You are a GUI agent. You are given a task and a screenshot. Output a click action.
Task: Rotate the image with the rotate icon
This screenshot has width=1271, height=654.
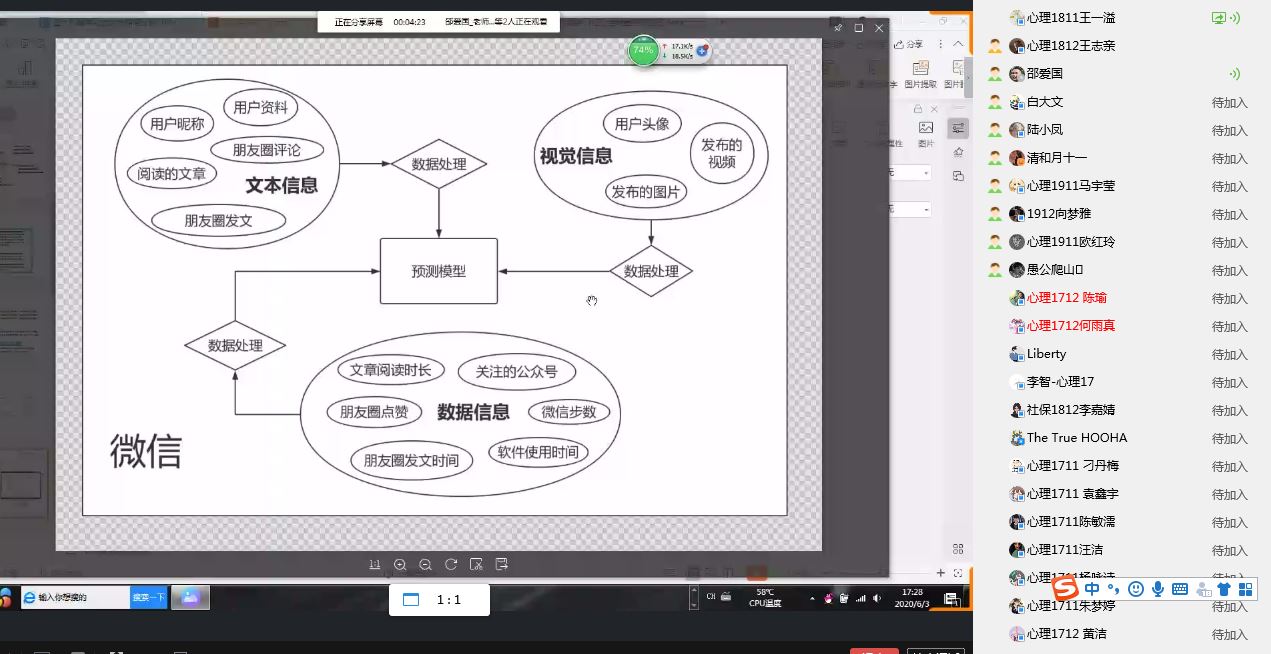coord(451,565)
